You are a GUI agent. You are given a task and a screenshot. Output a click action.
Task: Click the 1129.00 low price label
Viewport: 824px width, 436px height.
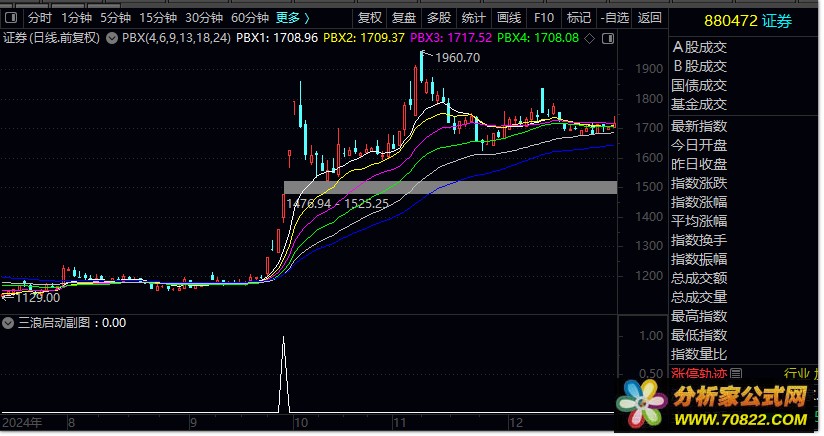coord(38,298)
